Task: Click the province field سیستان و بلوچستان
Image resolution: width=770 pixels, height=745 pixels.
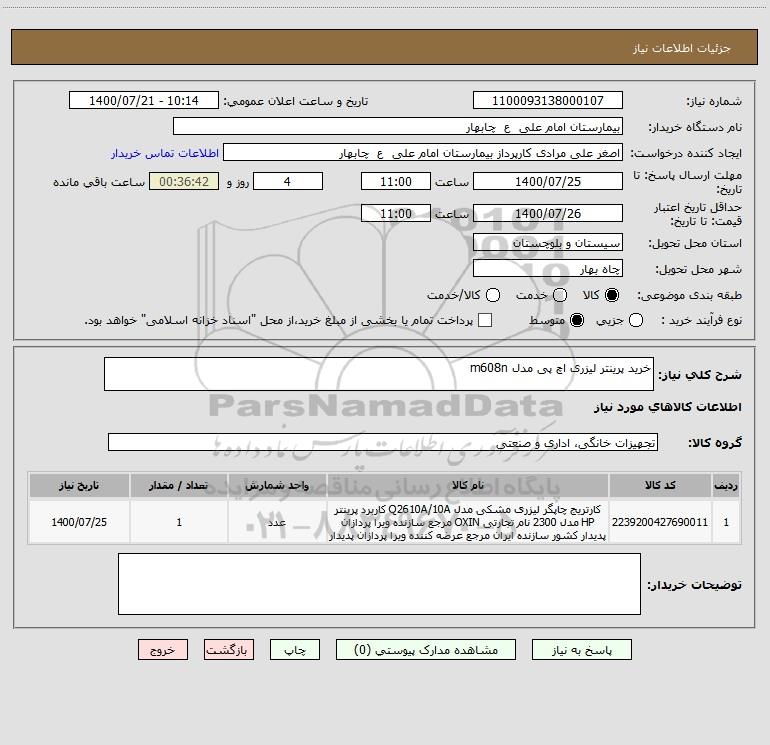Action: tap(548, 243)
